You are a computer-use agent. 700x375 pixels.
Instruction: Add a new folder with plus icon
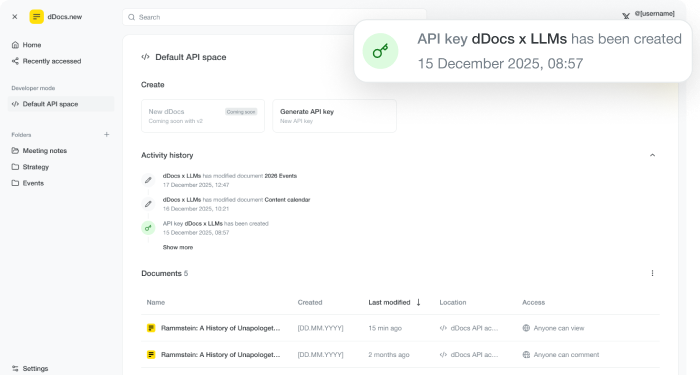107,134
